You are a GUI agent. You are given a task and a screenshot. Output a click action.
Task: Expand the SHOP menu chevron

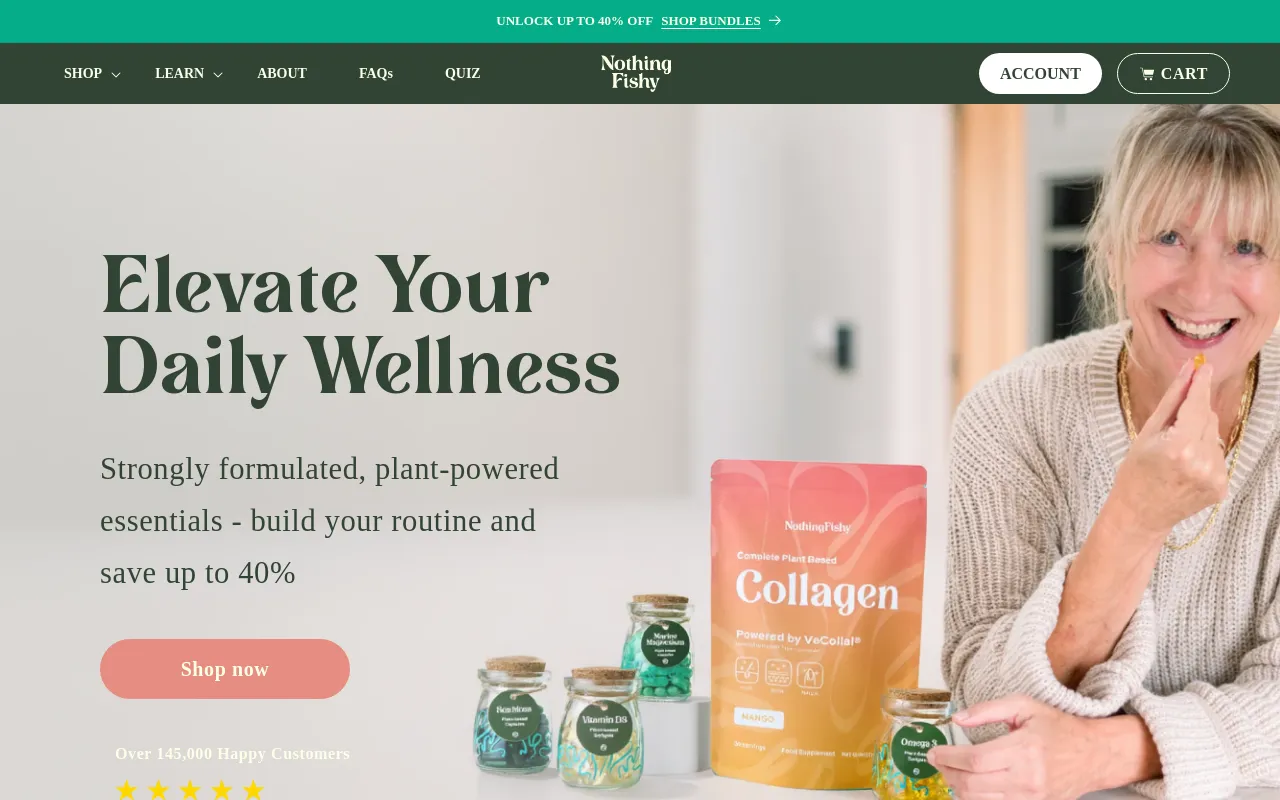pos(116,75)
